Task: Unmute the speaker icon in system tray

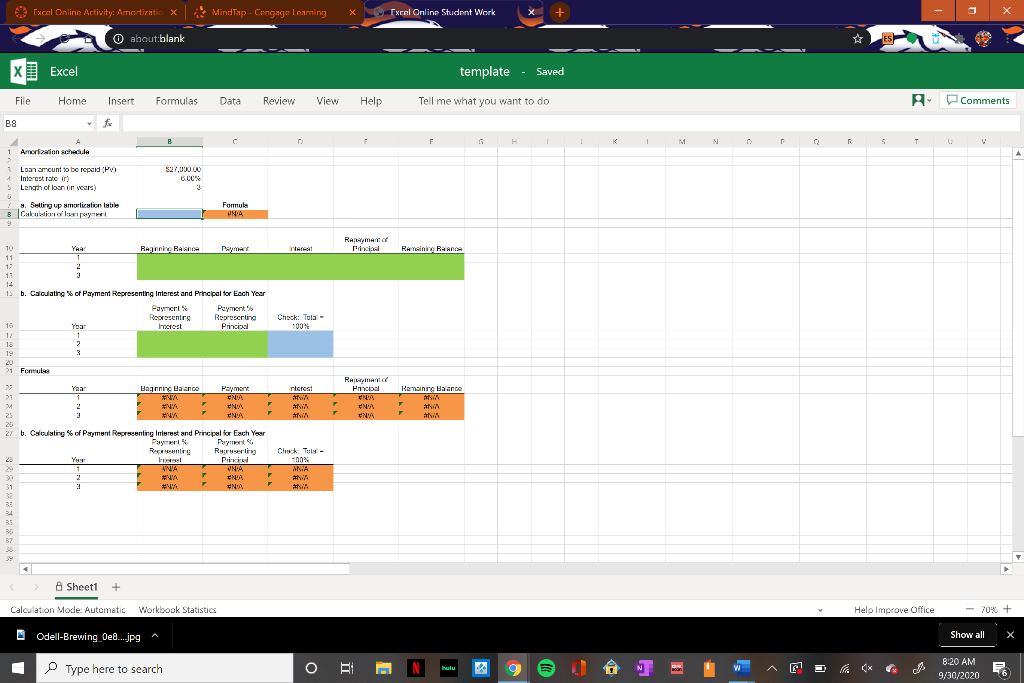Action: point(864,668)
